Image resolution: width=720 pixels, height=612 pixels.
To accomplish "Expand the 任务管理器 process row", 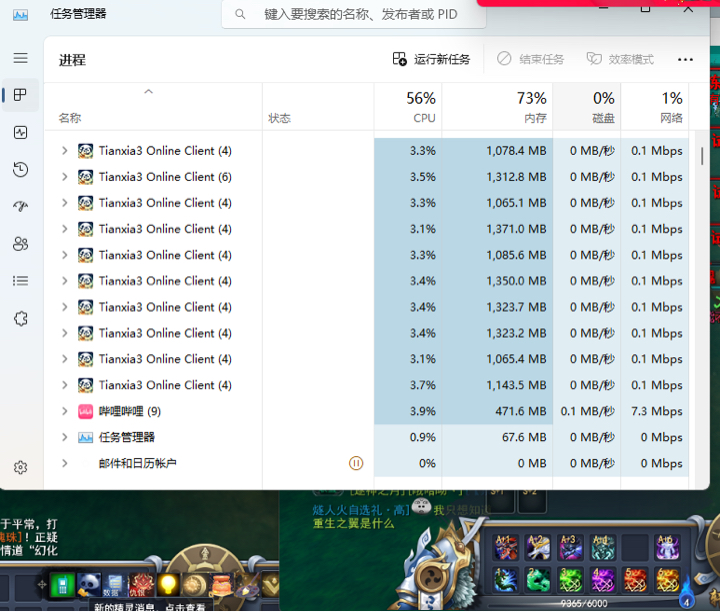I will coord(65,437).
